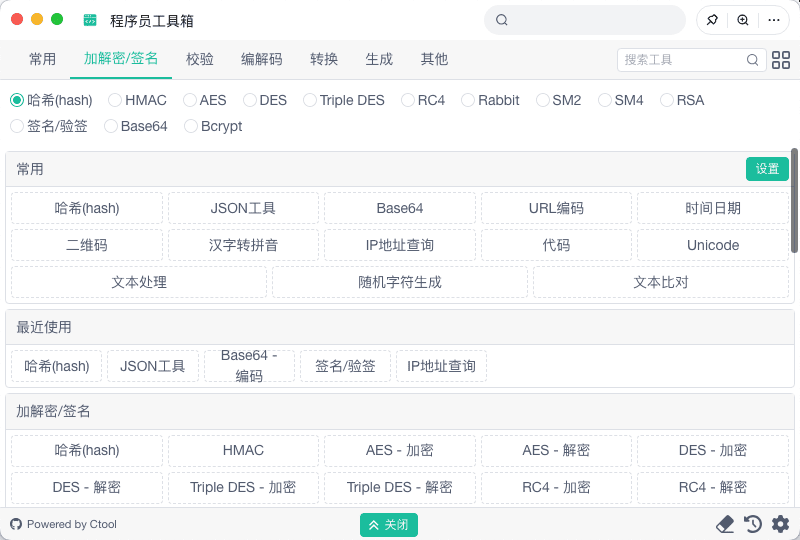800x540 pixels.
Task: Open the Powered by Ctool link
Action: click(x=64, y=525)
